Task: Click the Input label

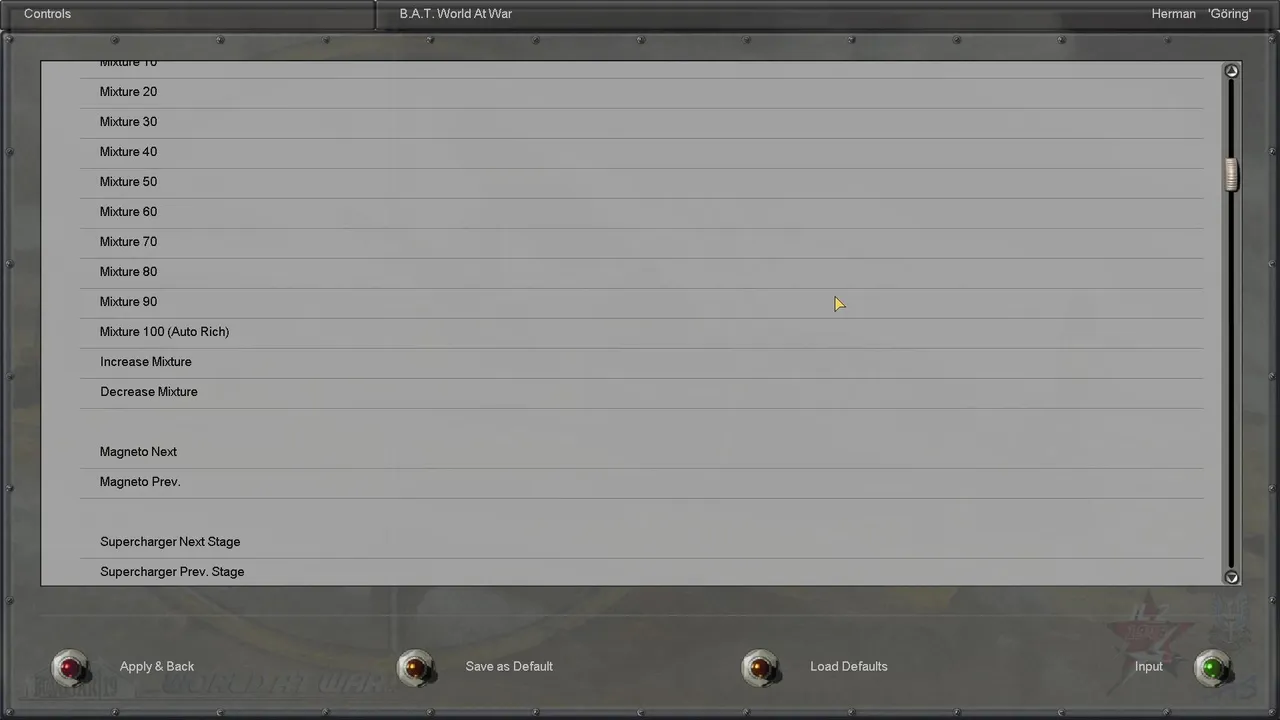Action: (1149, 667)
